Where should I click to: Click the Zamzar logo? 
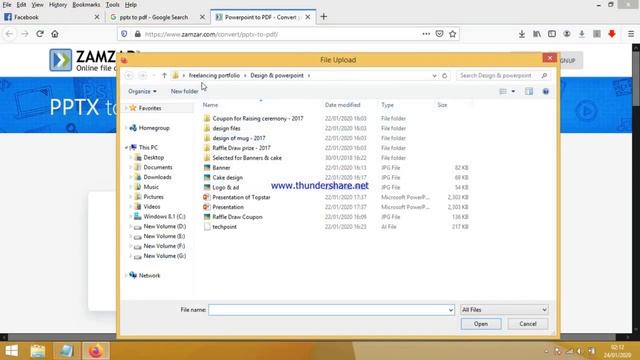tap(60, 60)
